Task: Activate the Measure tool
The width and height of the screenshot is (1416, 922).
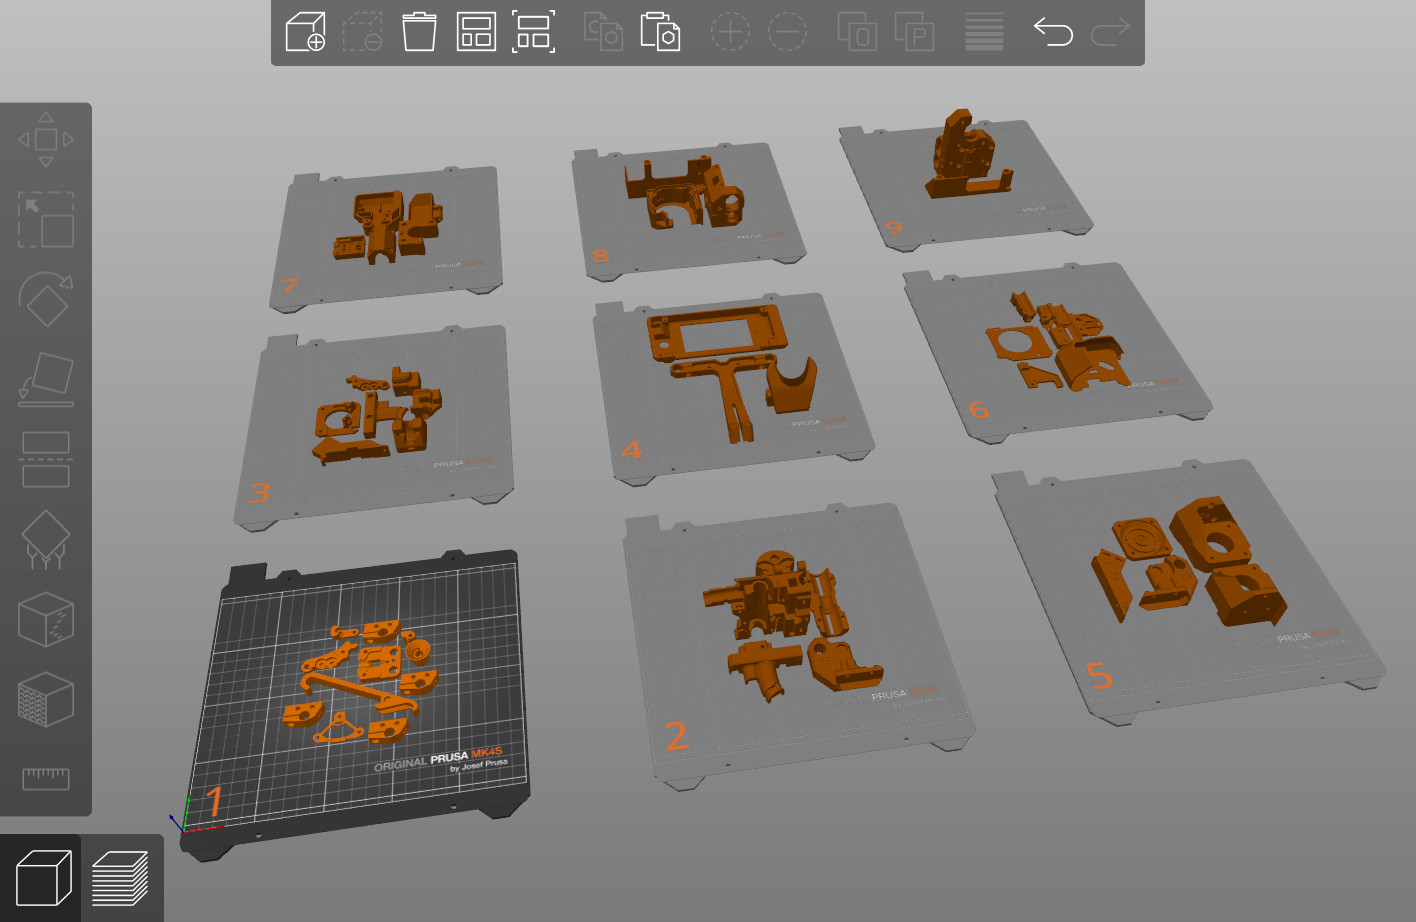Action: (45, 777)
